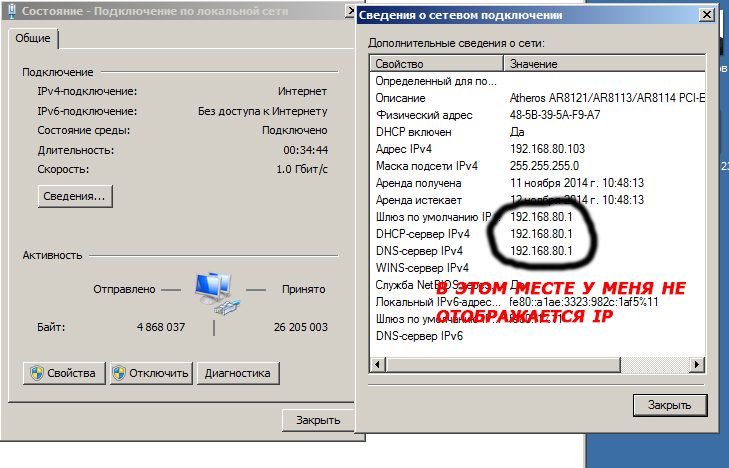Click the network computers activity icon

pos(217,294)
